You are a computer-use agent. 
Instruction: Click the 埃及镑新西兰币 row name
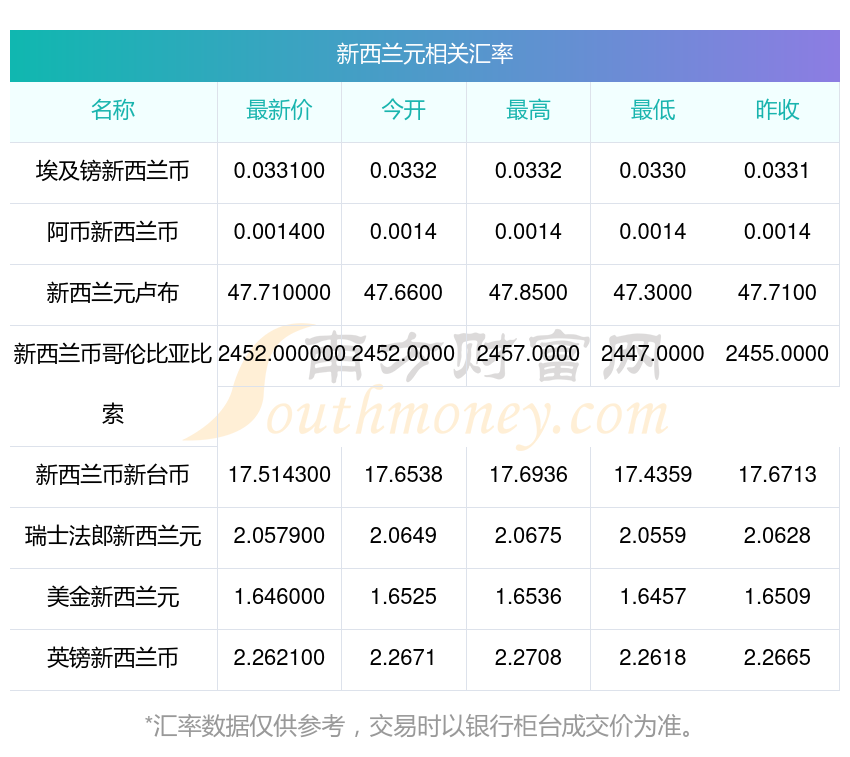113,171
